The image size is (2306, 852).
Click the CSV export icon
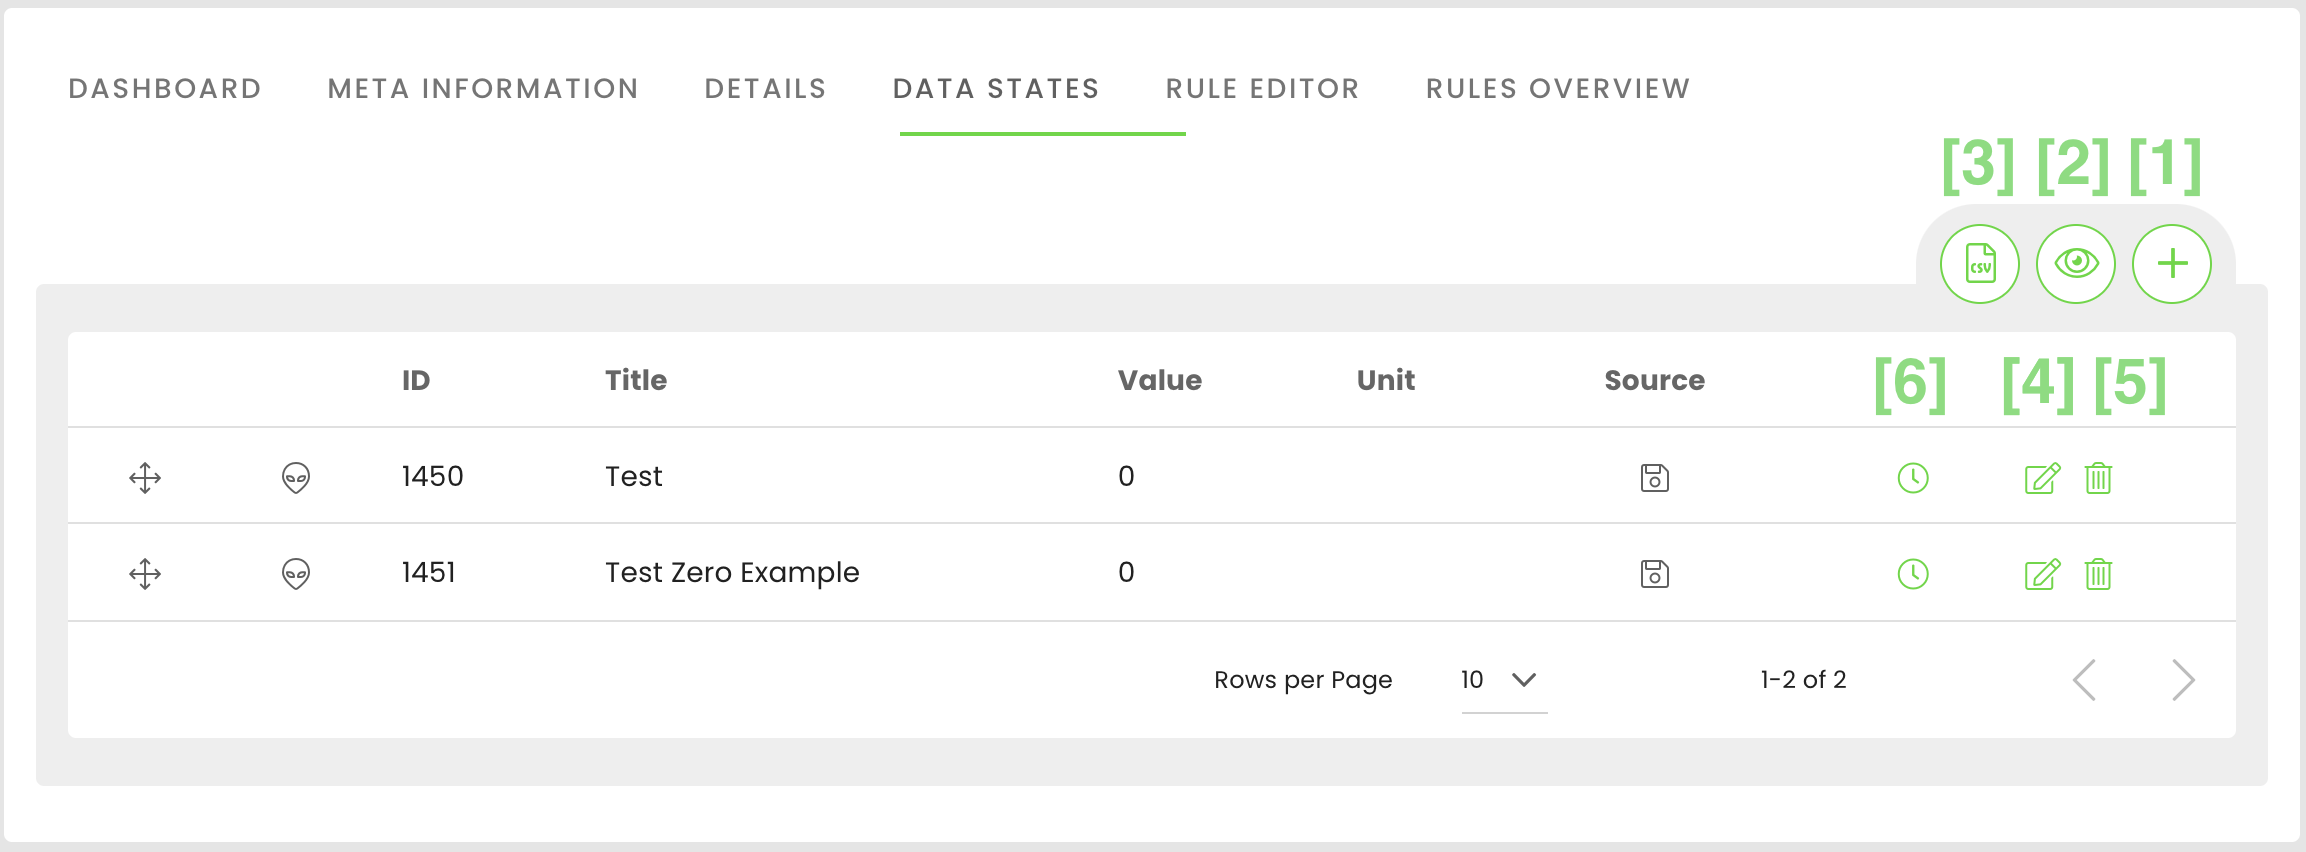tap(1979, 264)
